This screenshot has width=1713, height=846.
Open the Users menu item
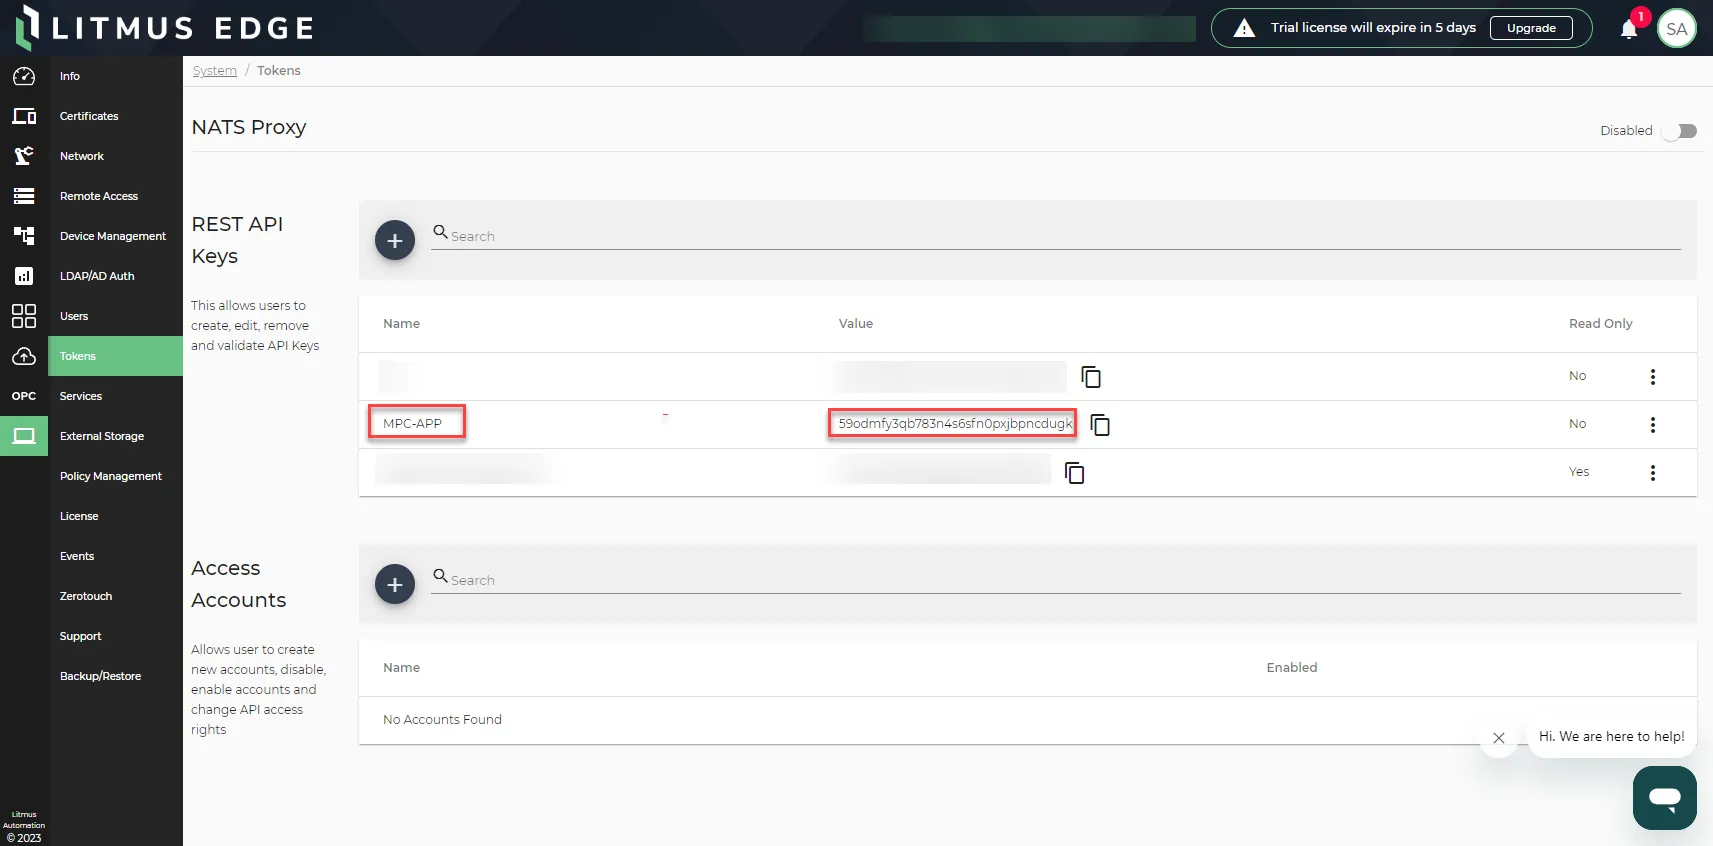coord(115,316)
